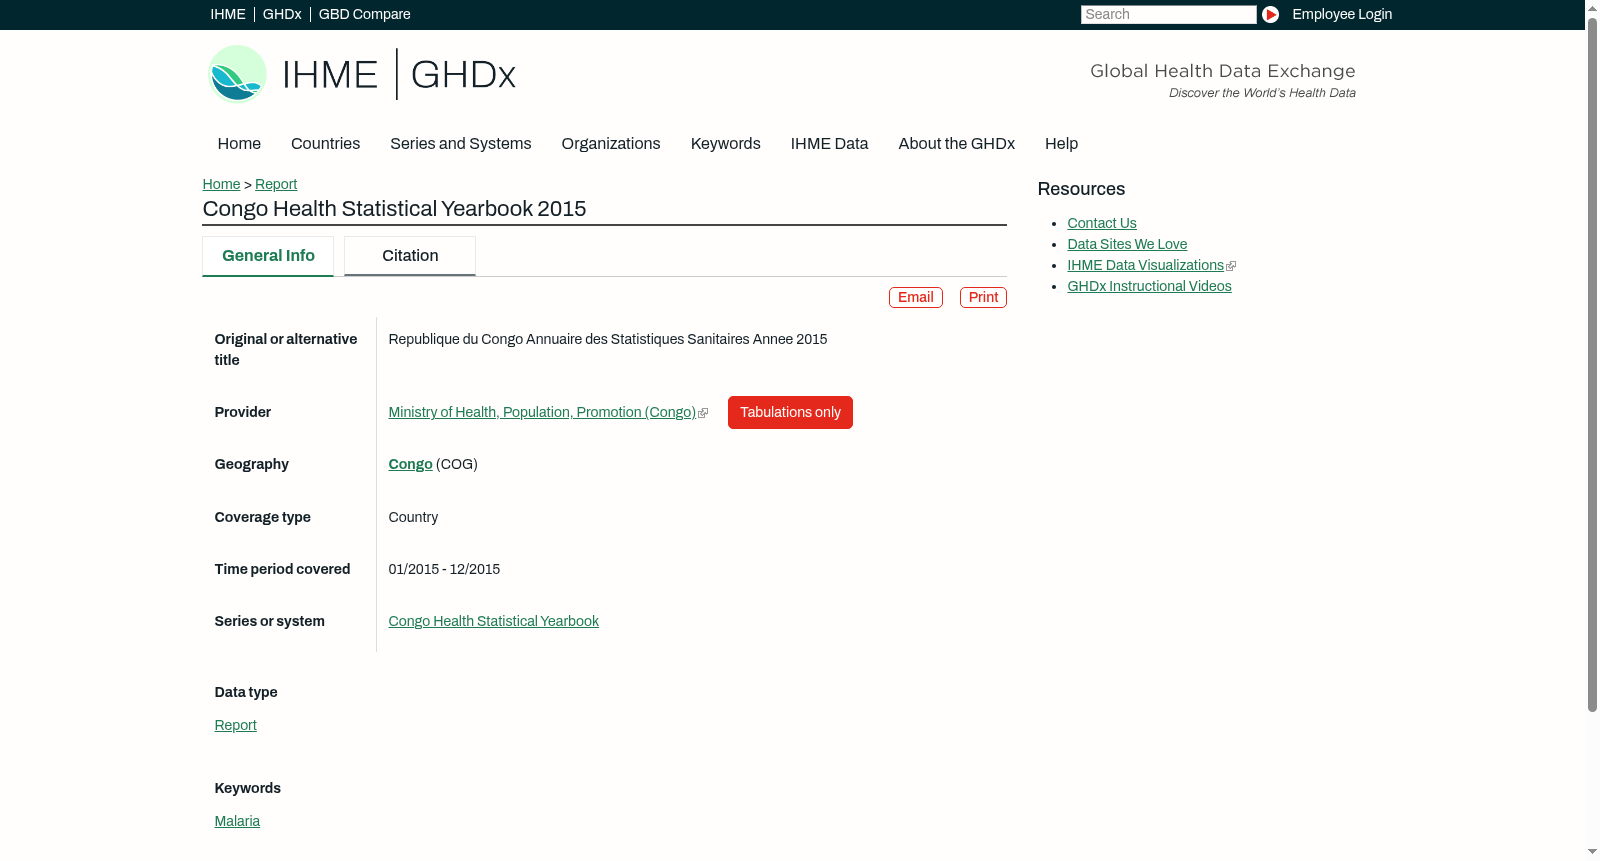Open Congo Health Statistical Yearbook series link
1600x861 pixels.
tap(494, 621)
